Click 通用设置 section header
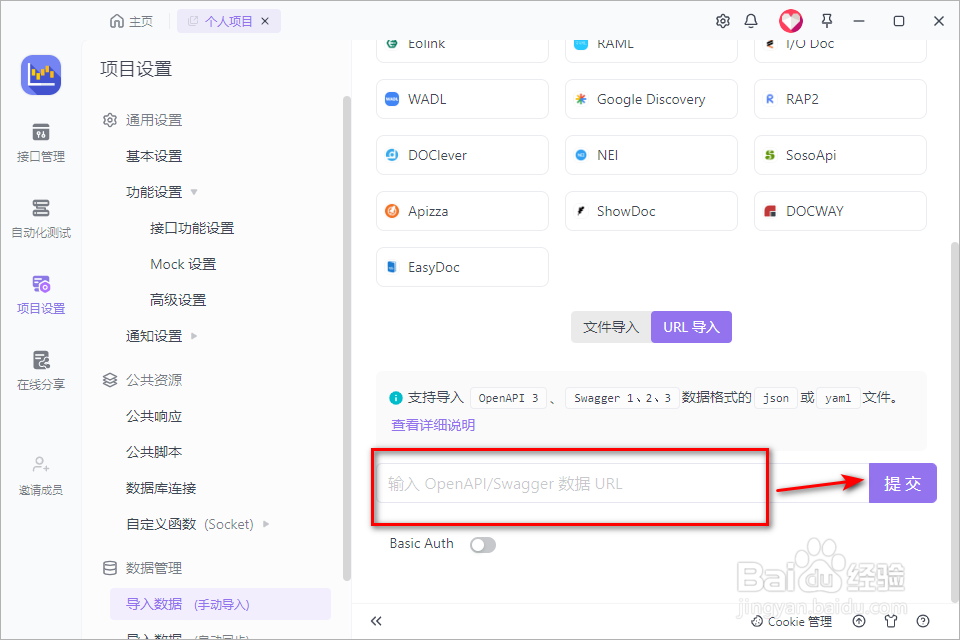Viewport: 960px width, 640px height. [x=143, y=120]
